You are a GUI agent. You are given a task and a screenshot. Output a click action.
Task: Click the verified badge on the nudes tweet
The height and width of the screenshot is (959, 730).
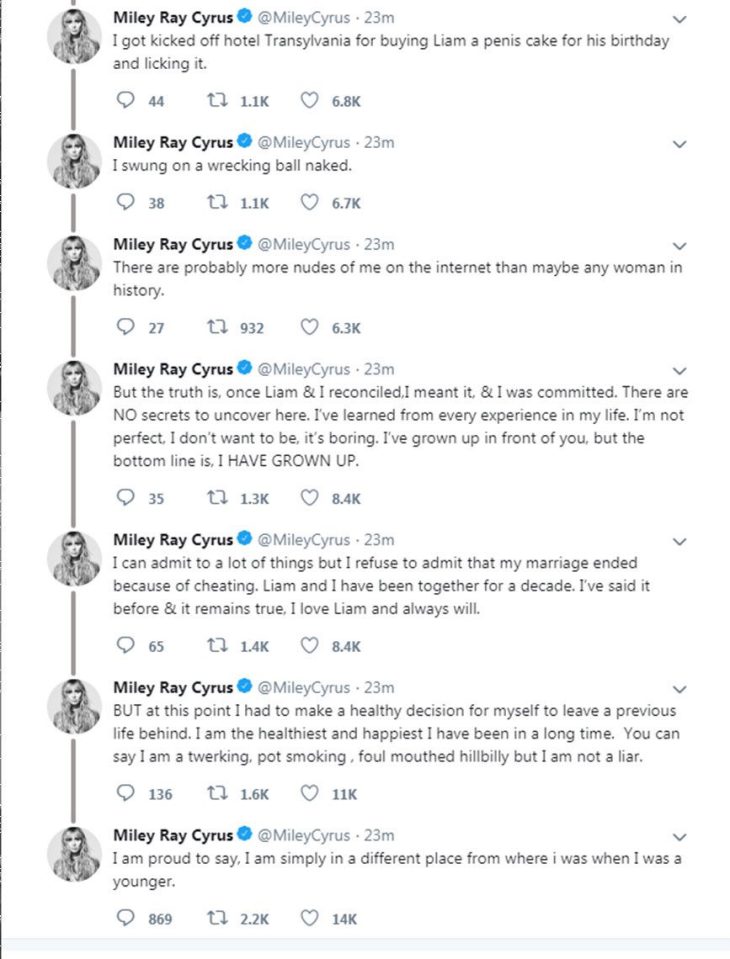click(x=245, y=243)
